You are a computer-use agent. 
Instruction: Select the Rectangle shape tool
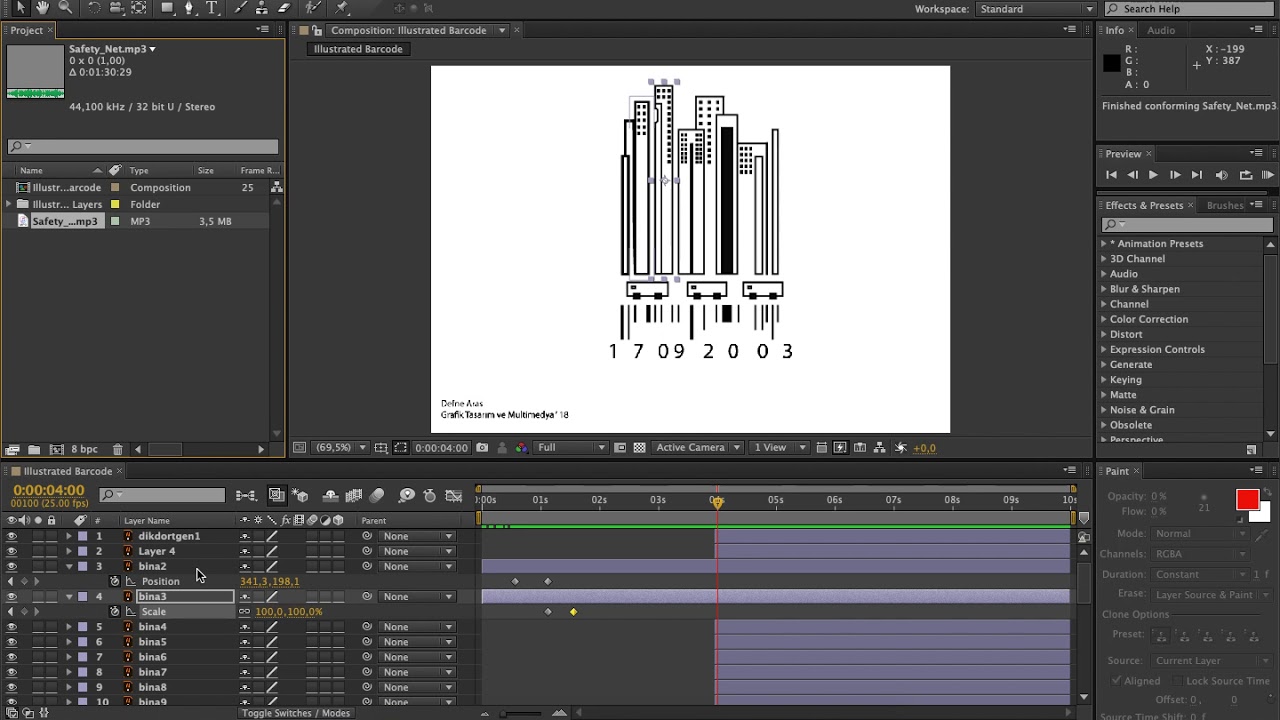[167, 8]
